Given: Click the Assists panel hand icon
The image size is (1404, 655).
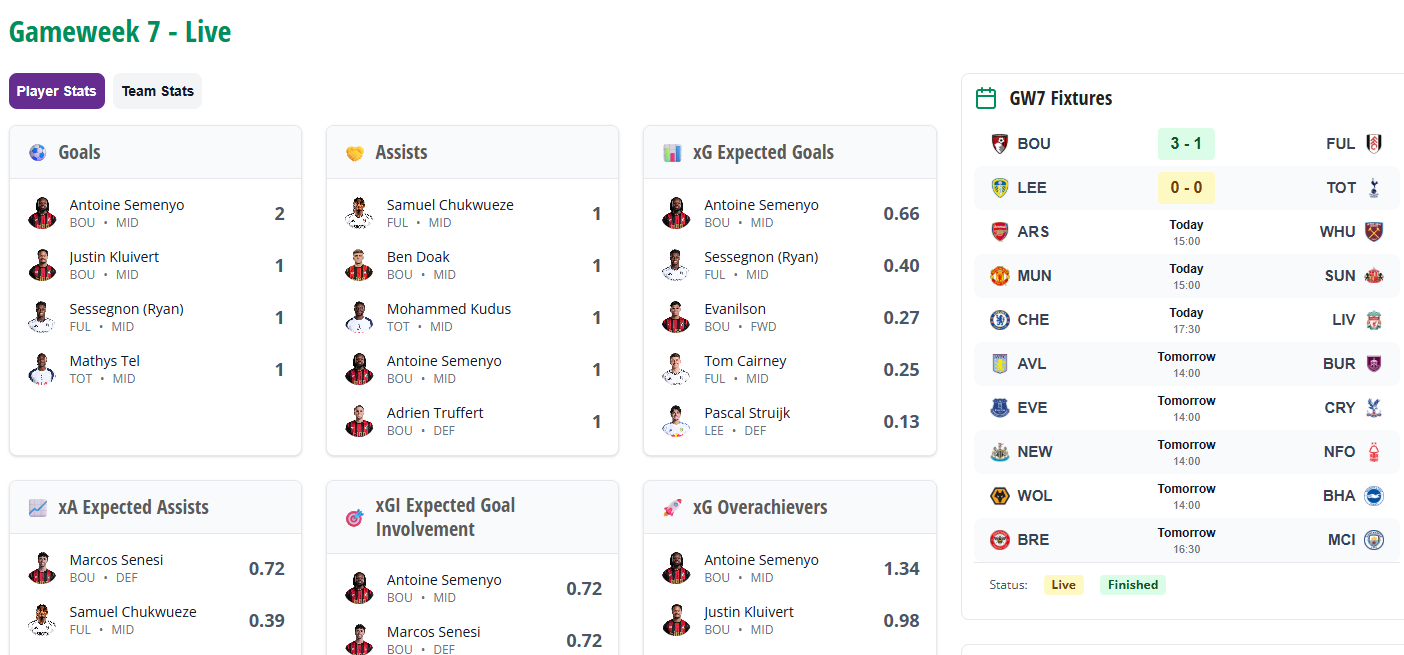Looking at the screenshot, I should [353, 152].
